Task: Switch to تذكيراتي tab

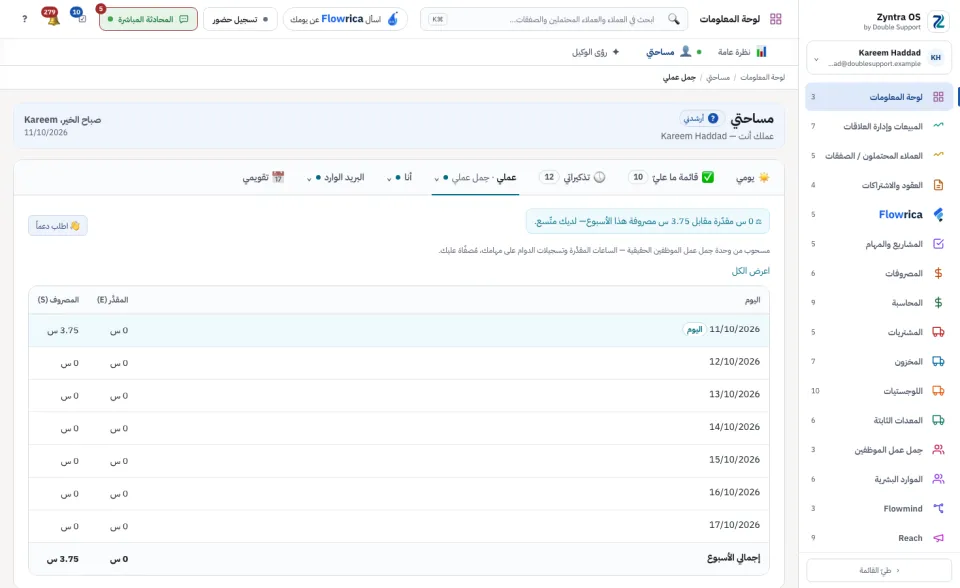Action: [572, 178]
